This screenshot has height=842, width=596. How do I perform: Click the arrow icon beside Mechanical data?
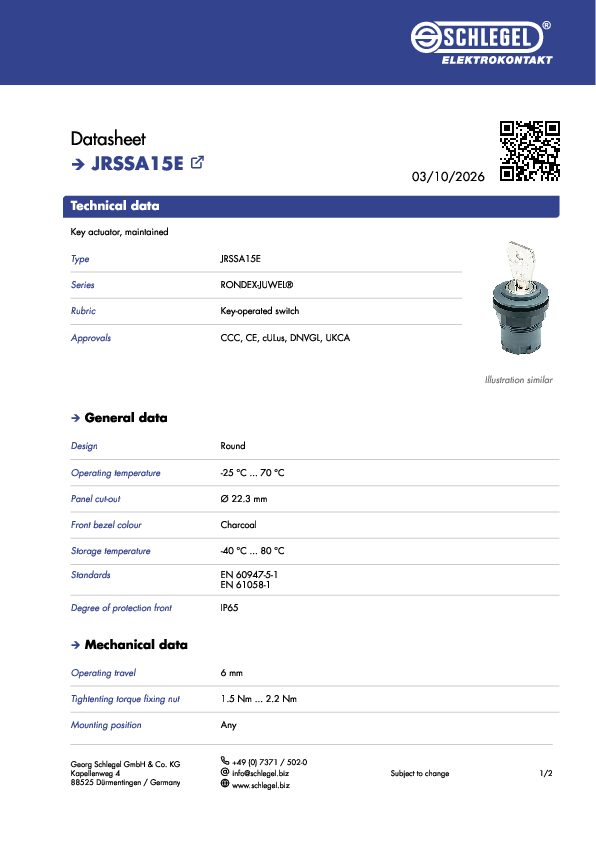coord(76,645)
